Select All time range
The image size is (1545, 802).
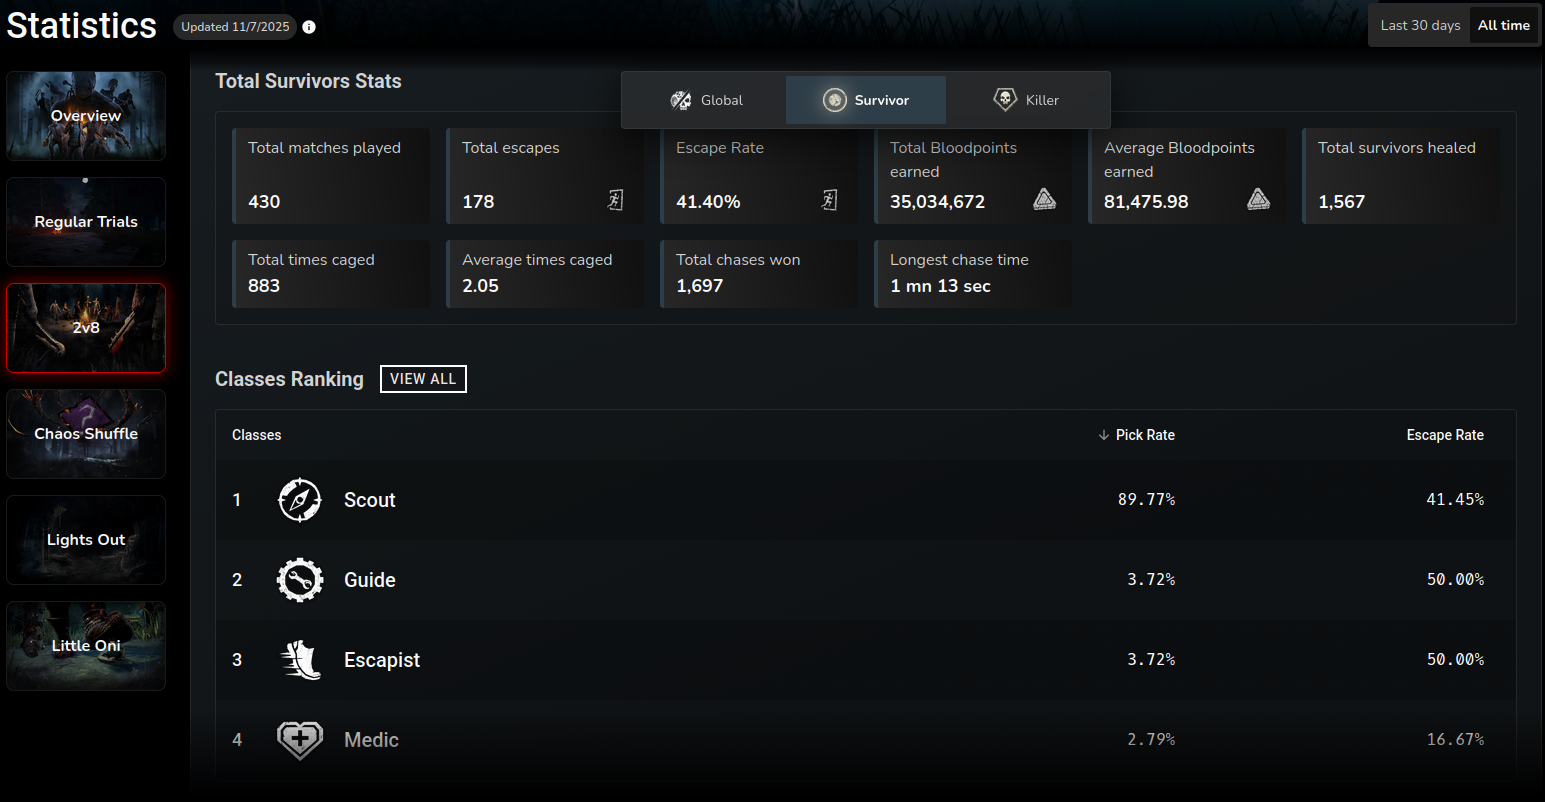(x=1504, y=25)
